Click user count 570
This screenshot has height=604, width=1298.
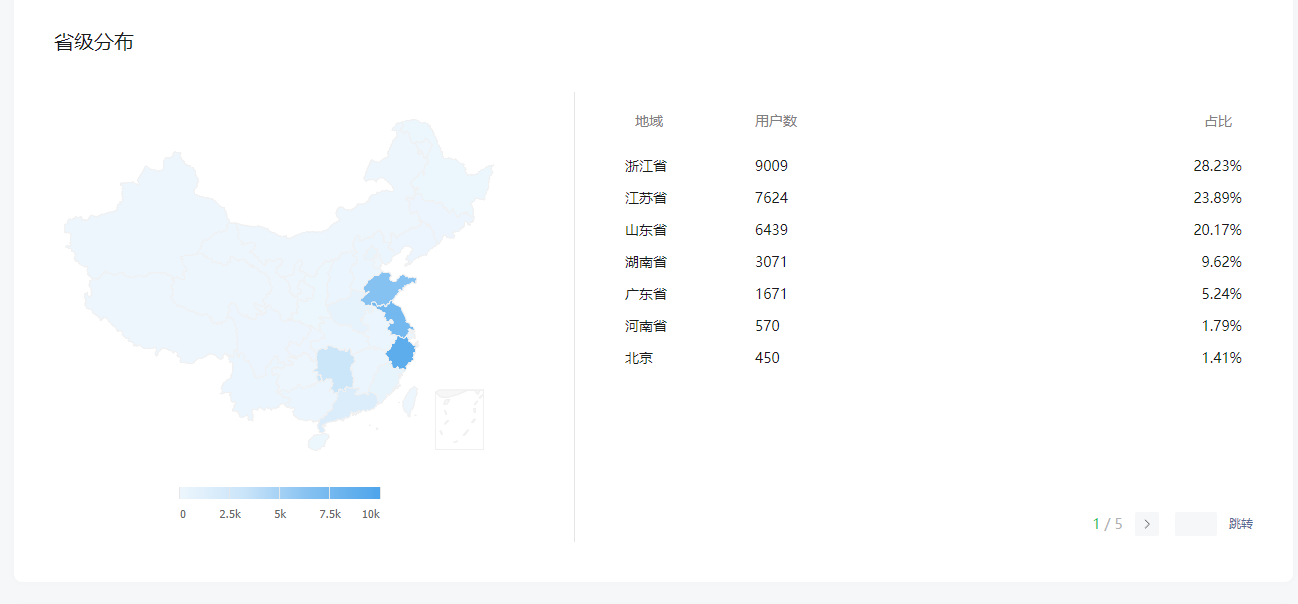(x=767, y=326)
